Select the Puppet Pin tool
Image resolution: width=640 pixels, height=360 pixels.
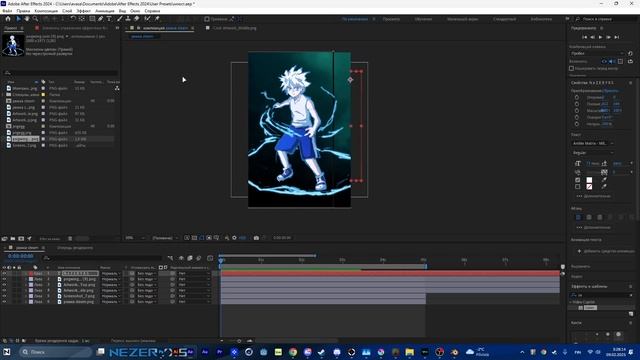pos(157,19)
